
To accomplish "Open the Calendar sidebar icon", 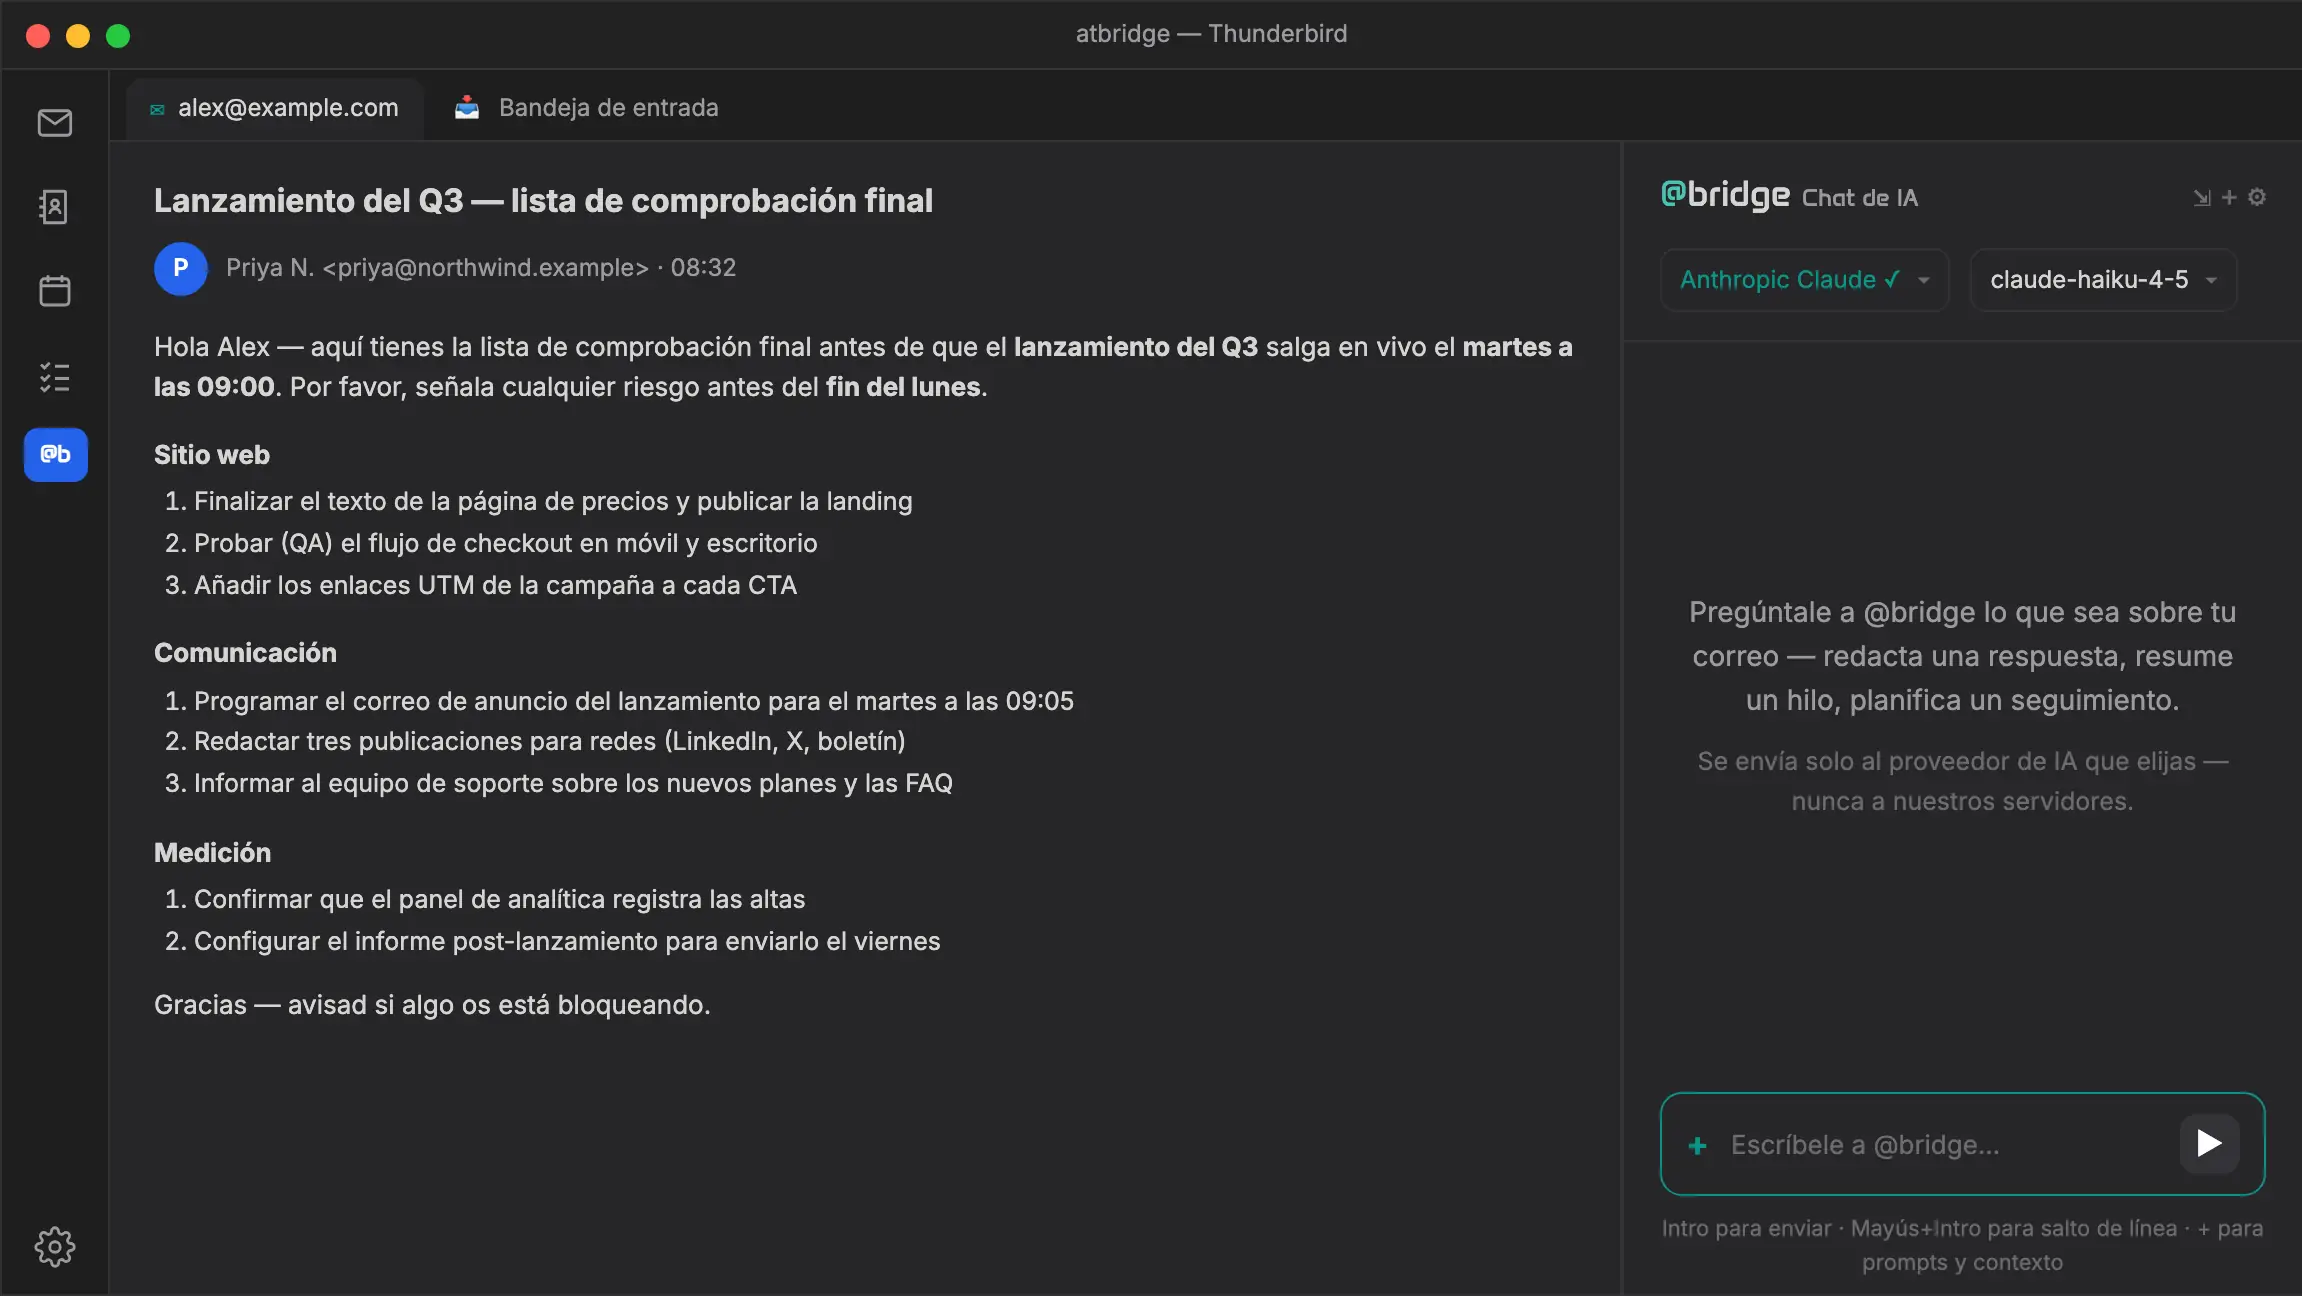I will [x=55, y=291].
